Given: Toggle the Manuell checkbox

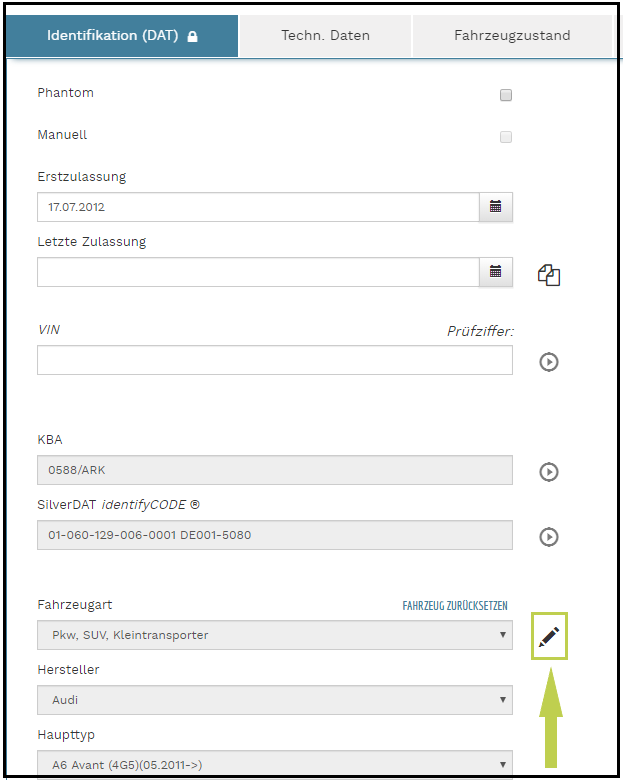Looking at the screenshot, I should coord(506,137).
